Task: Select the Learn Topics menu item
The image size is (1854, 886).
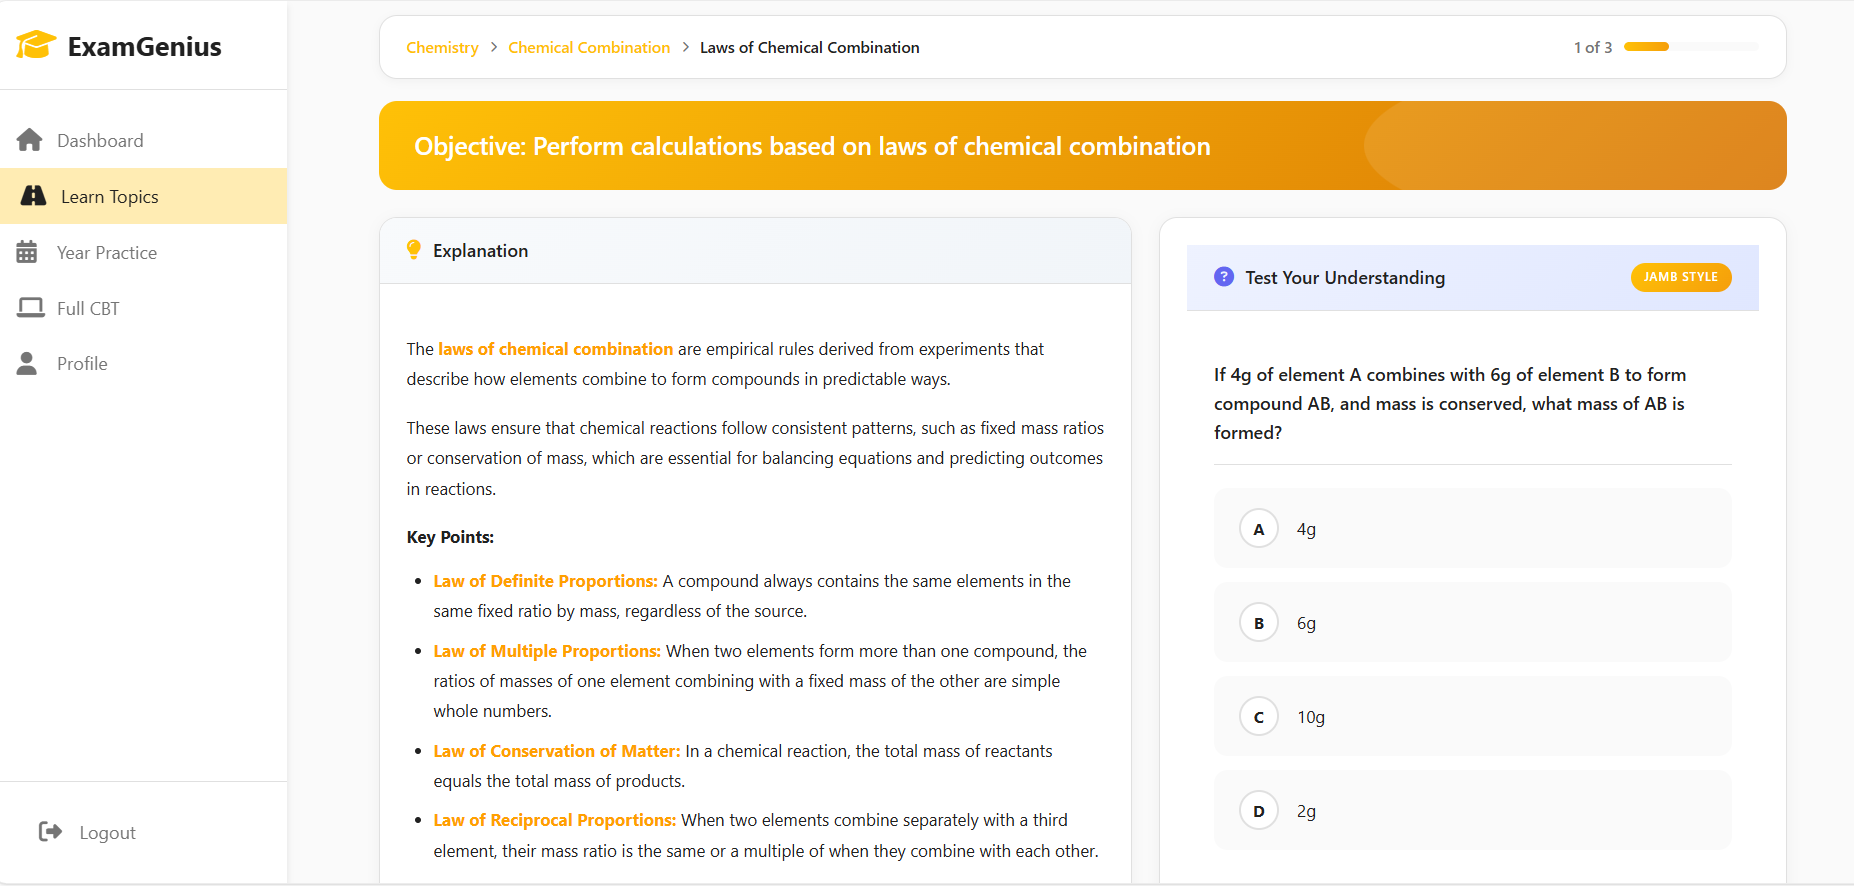Action: (144, 196)
